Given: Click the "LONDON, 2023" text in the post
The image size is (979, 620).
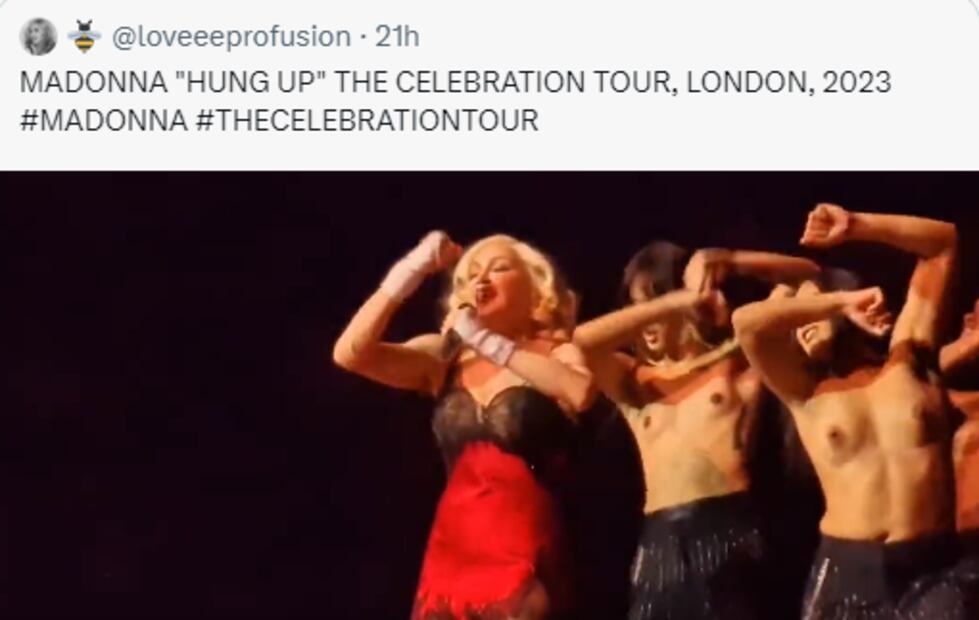Looking at the screenshot, I should [789, 82].
